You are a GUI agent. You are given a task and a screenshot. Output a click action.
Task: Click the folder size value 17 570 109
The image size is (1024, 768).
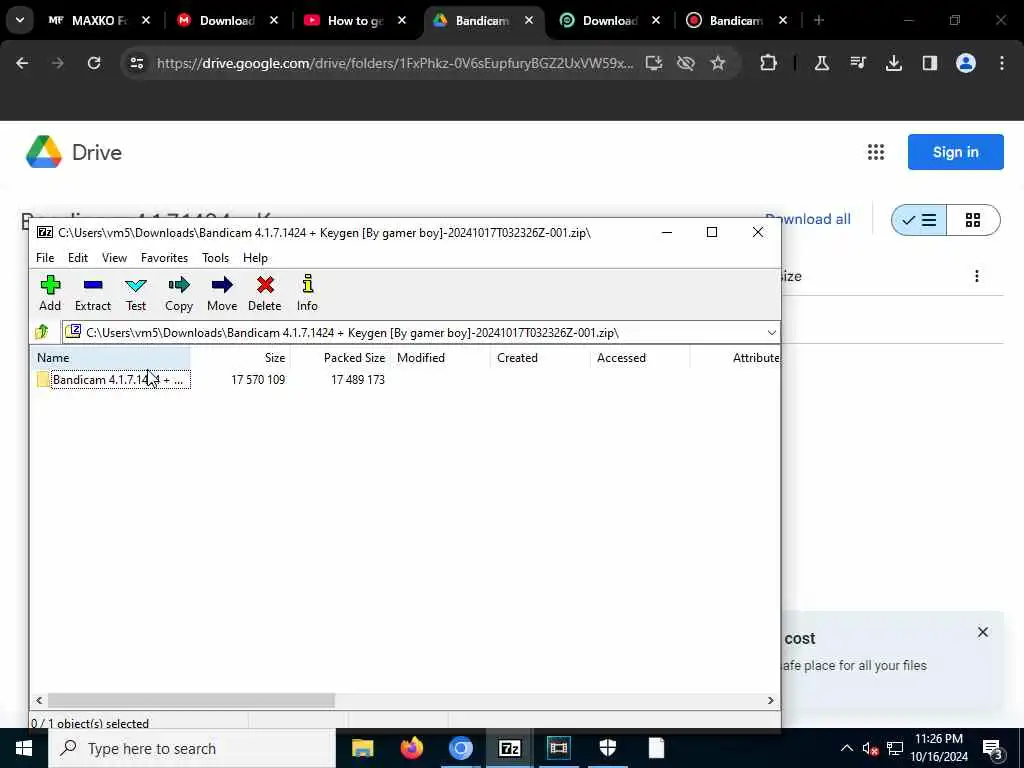coord(258,379)
